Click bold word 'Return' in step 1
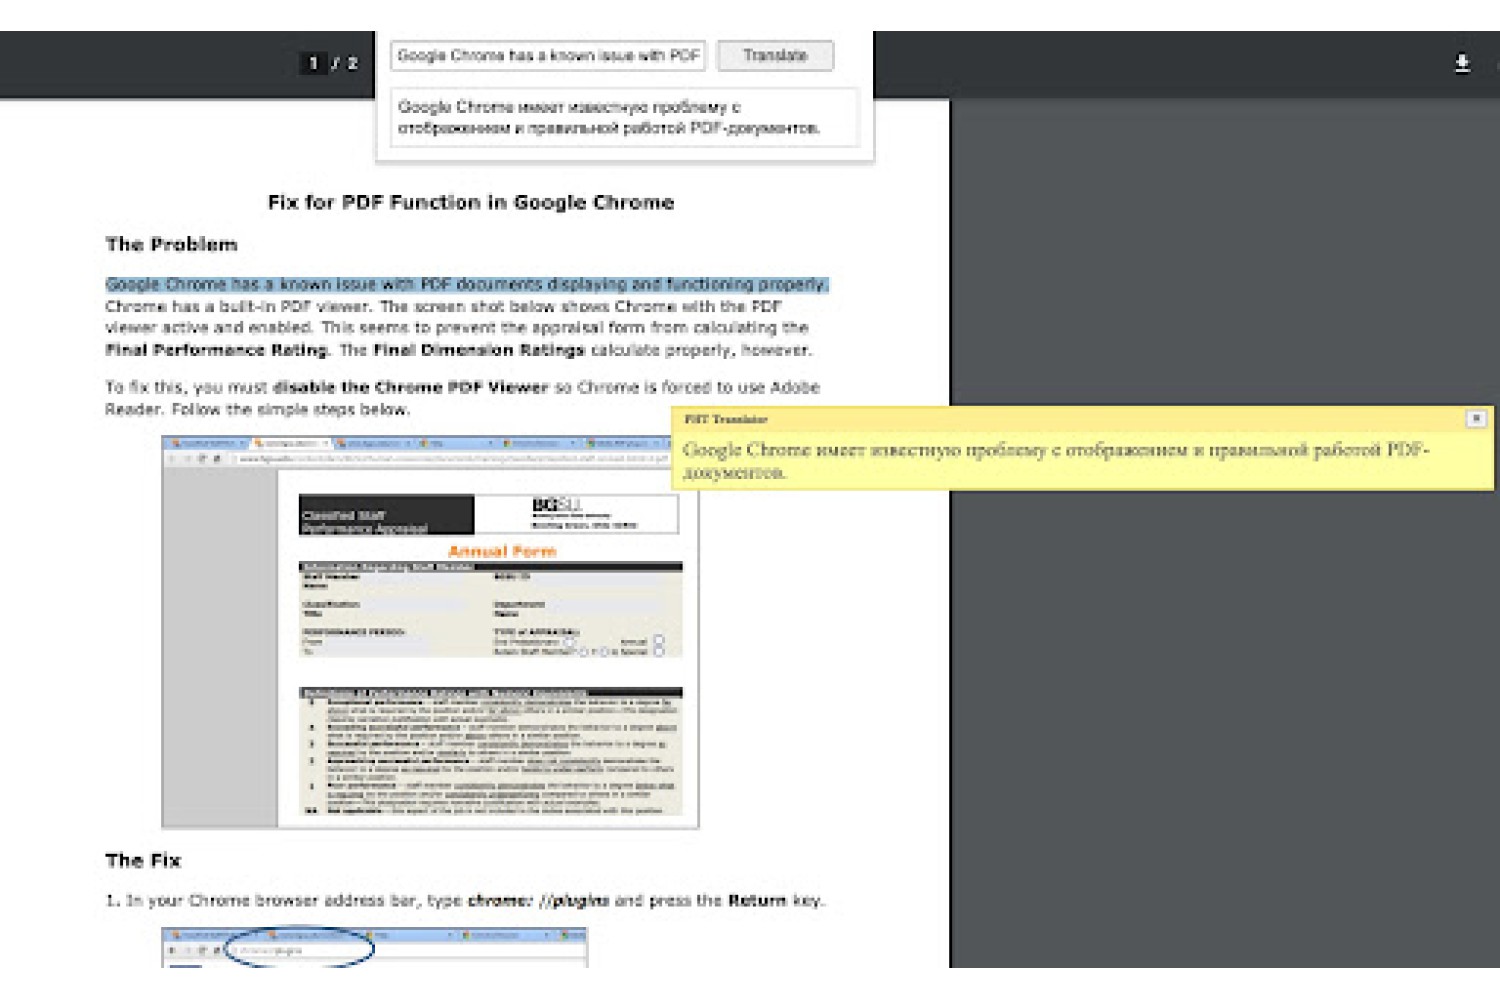 pyautogui.click(x=757, y=900)
